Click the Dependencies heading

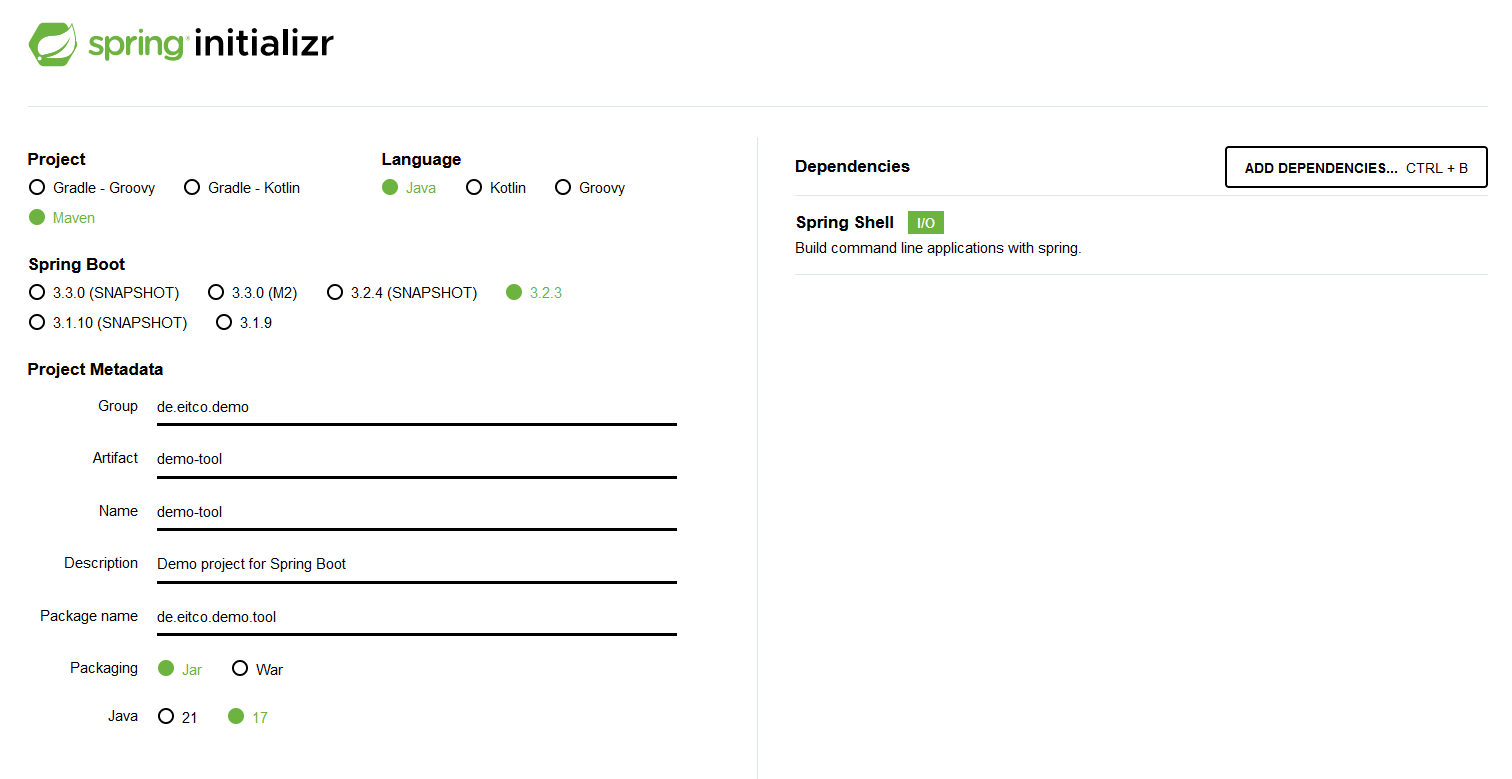point(852,166)
